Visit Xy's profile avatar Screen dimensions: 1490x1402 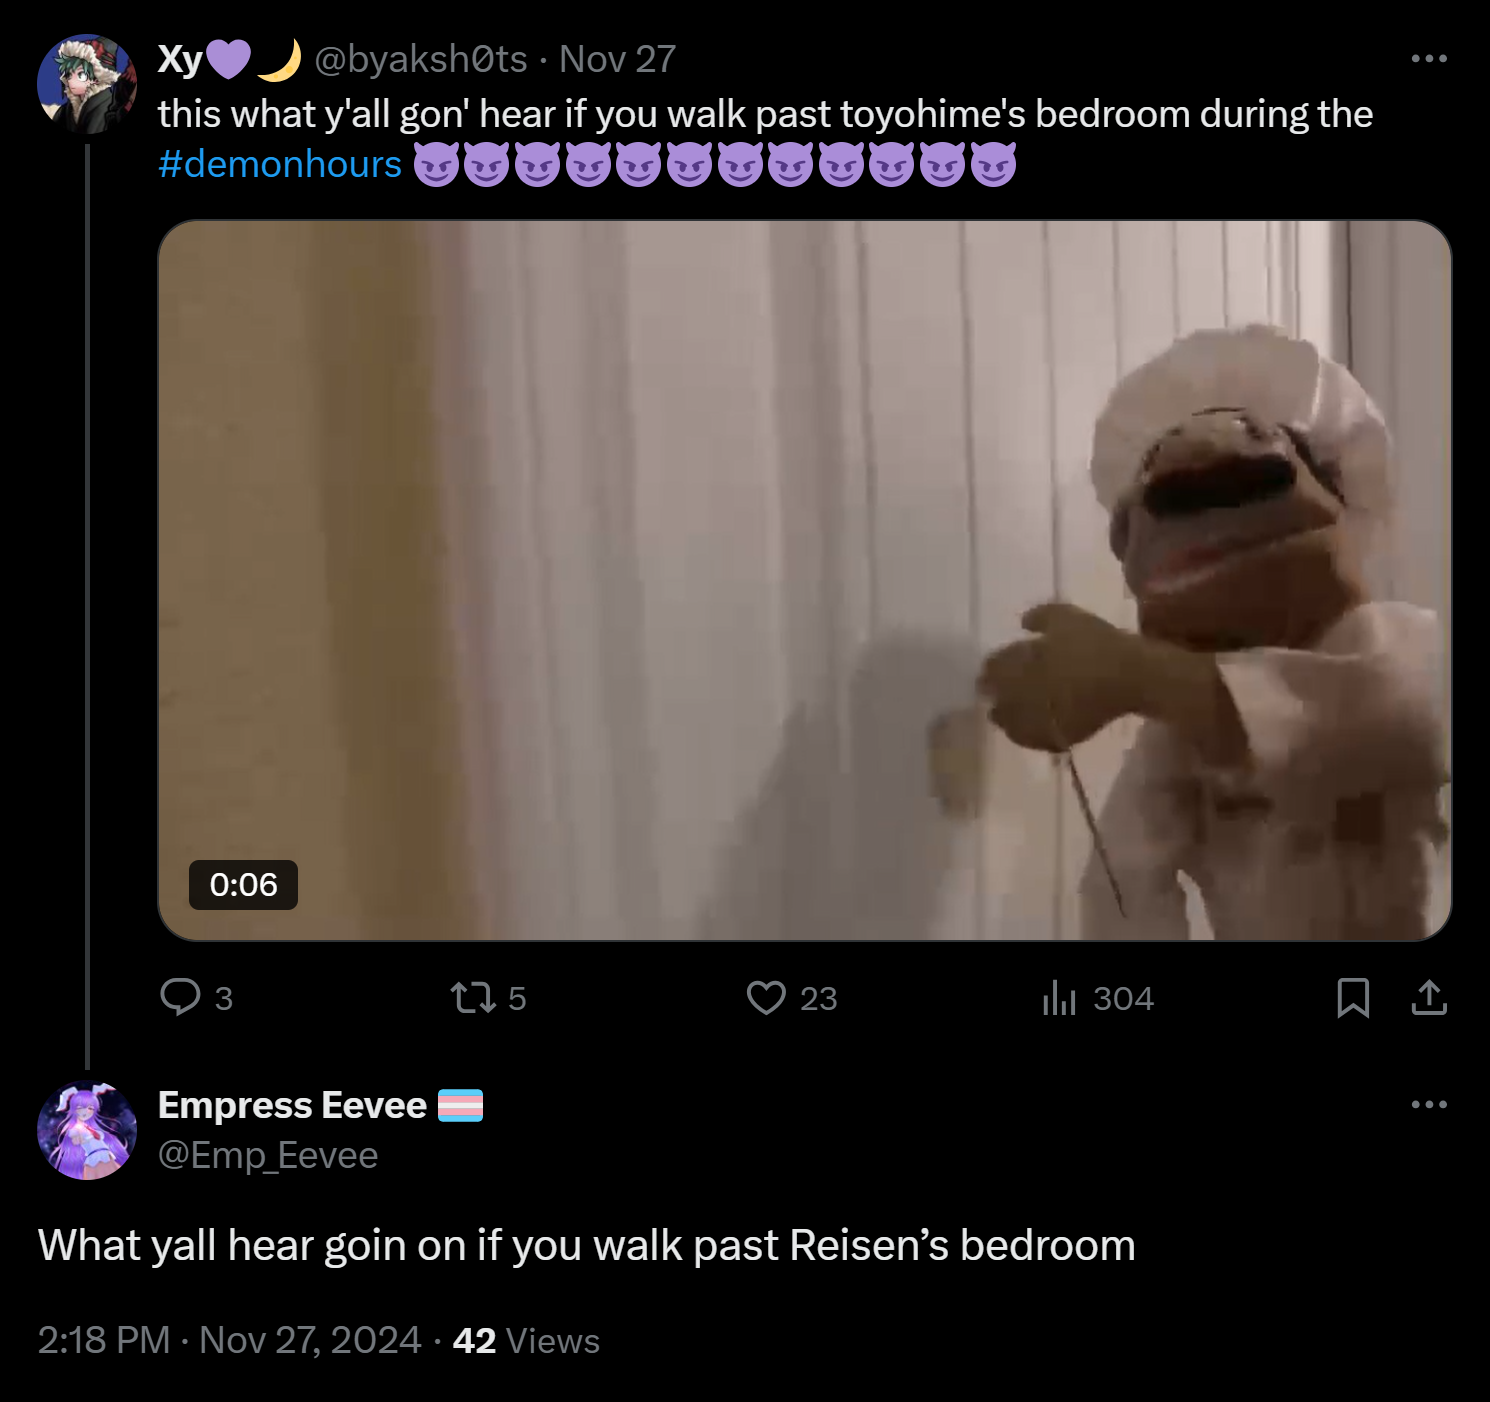87,84
